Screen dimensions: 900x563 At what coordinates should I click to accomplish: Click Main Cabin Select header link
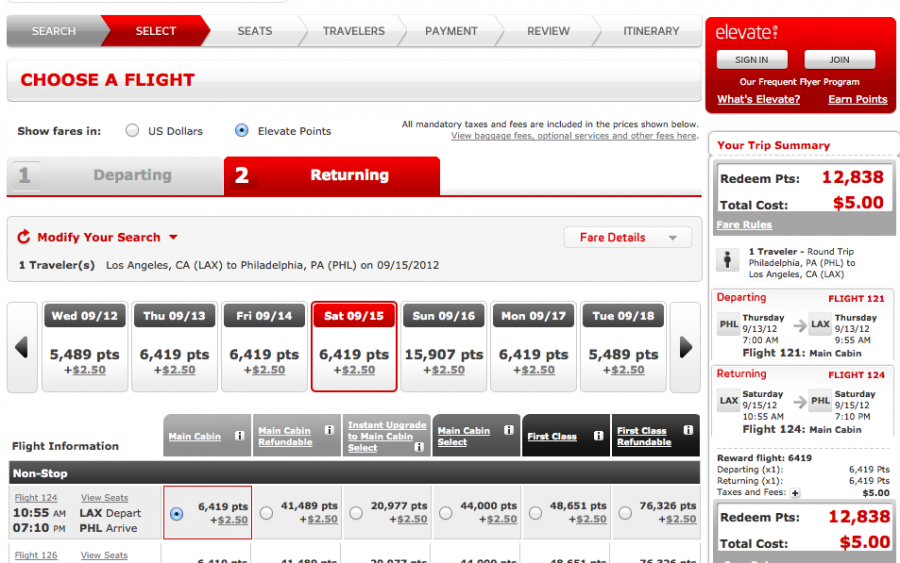(x=464, y=436)
